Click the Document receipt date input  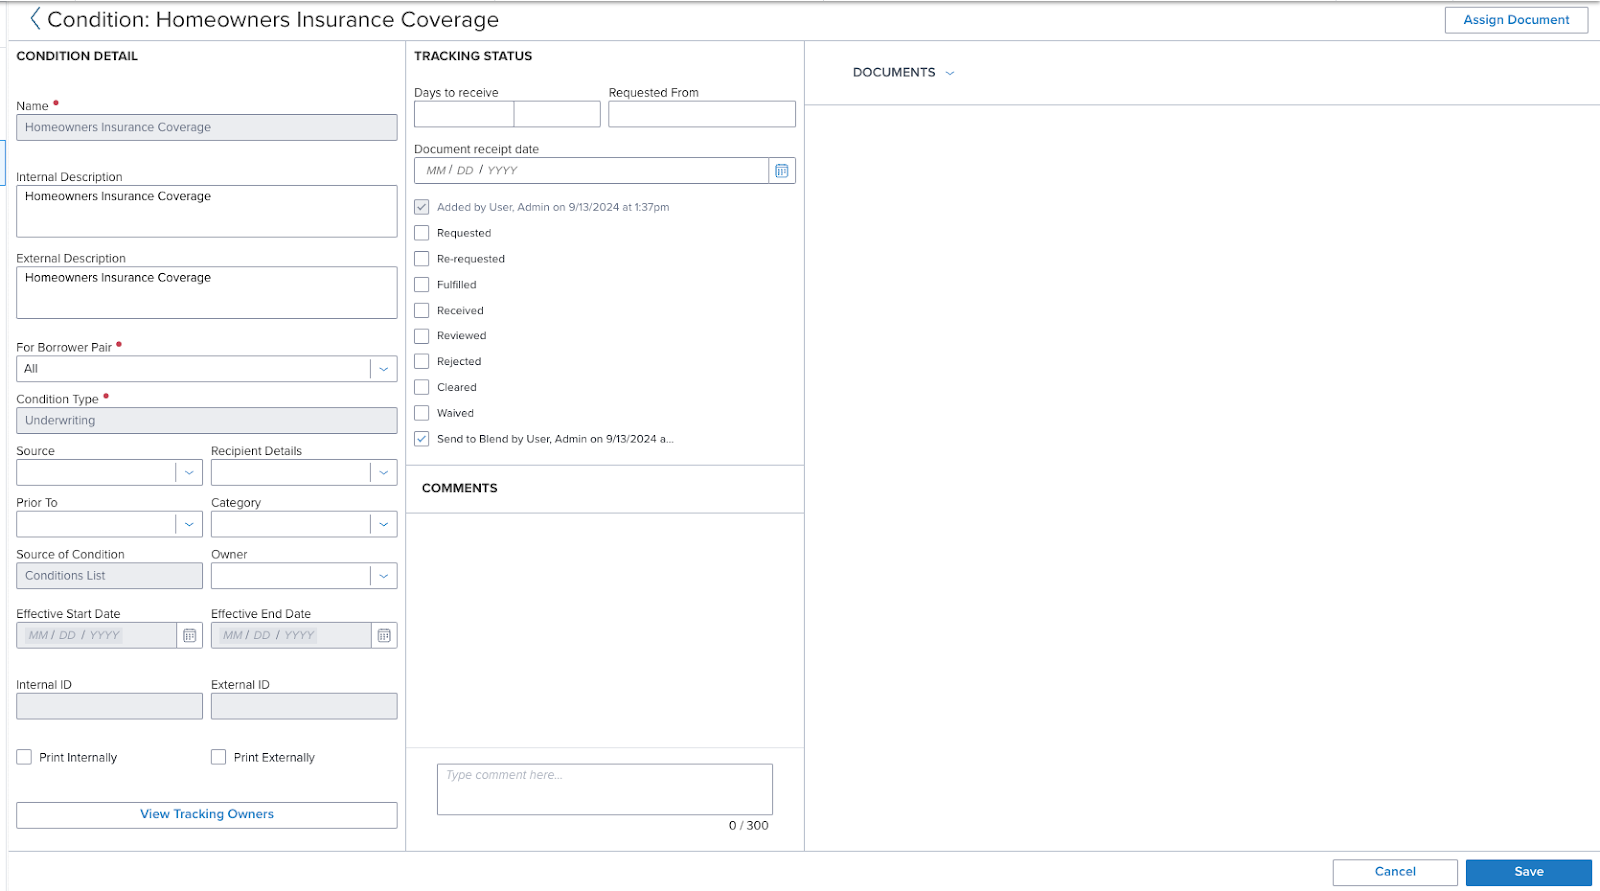(591, 171)
